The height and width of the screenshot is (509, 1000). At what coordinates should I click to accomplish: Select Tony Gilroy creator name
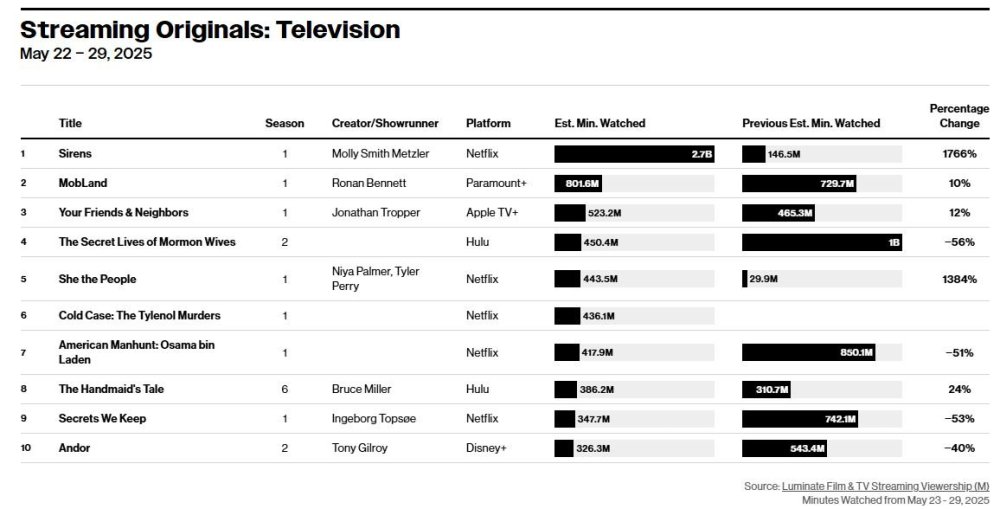click(360, 448)
